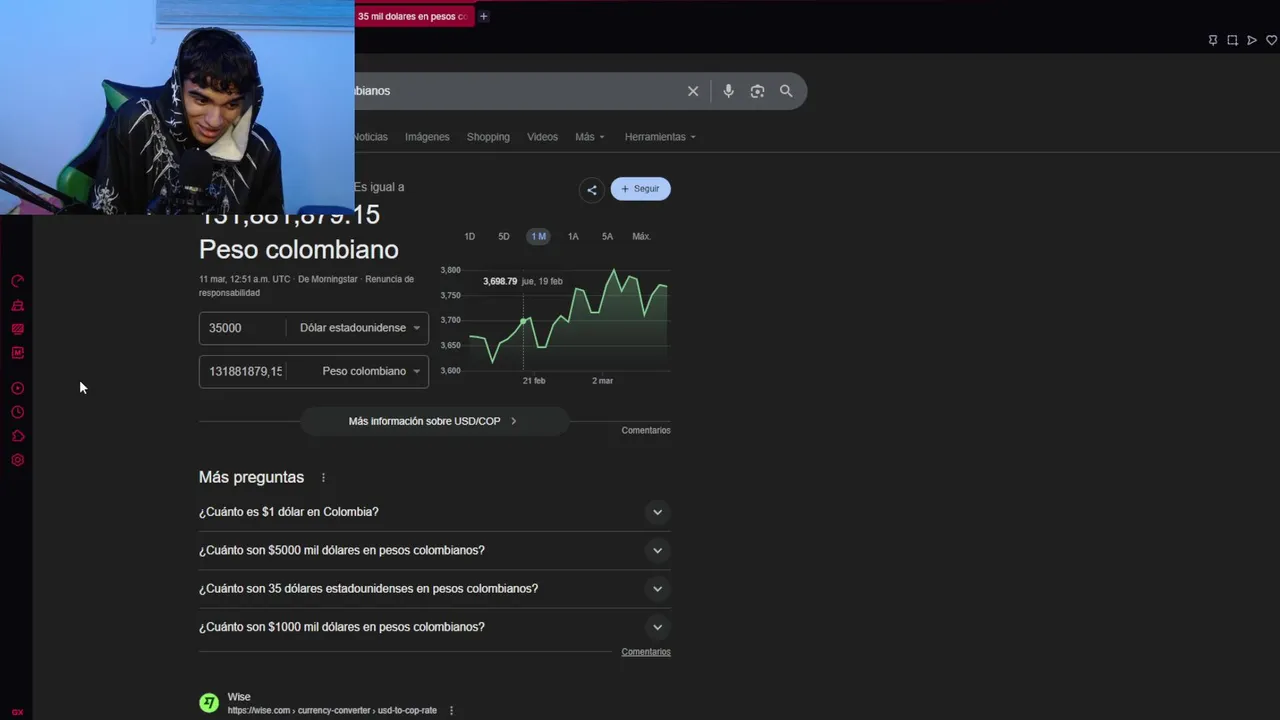Click the magnifier search icon
The height and width of the screenshot is (720, 1280).
pyautogui.click(x=786, y=91)
